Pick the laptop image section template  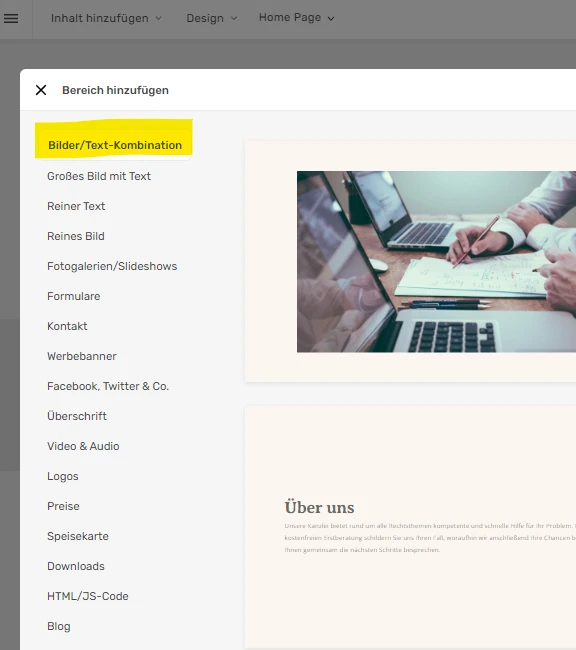411,262
